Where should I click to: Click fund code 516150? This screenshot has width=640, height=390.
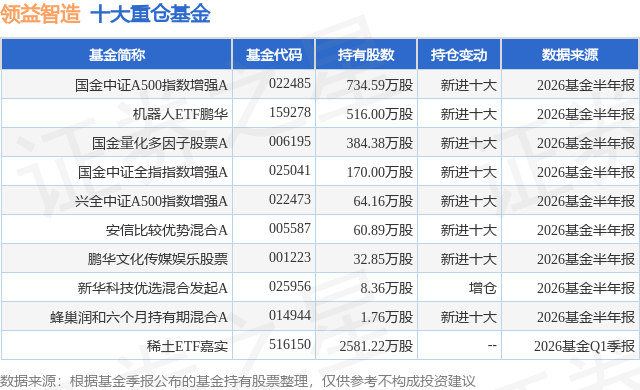(290, 344)
